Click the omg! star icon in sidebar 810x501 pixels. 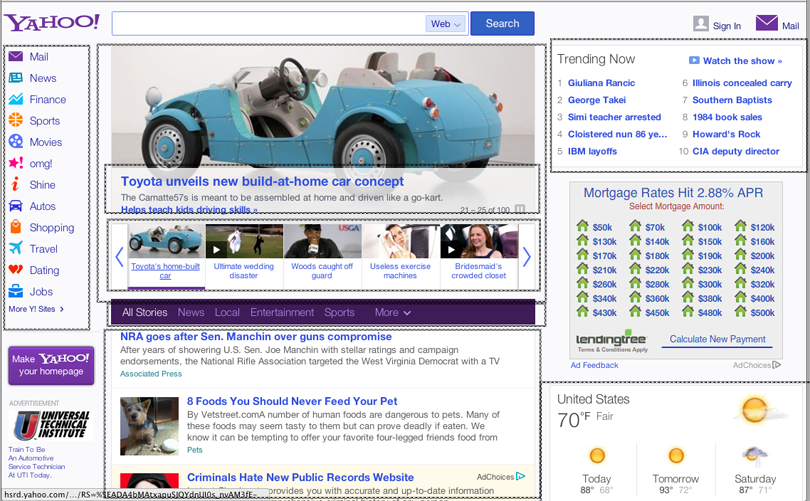pyautogui.click(x=16, y=163)
